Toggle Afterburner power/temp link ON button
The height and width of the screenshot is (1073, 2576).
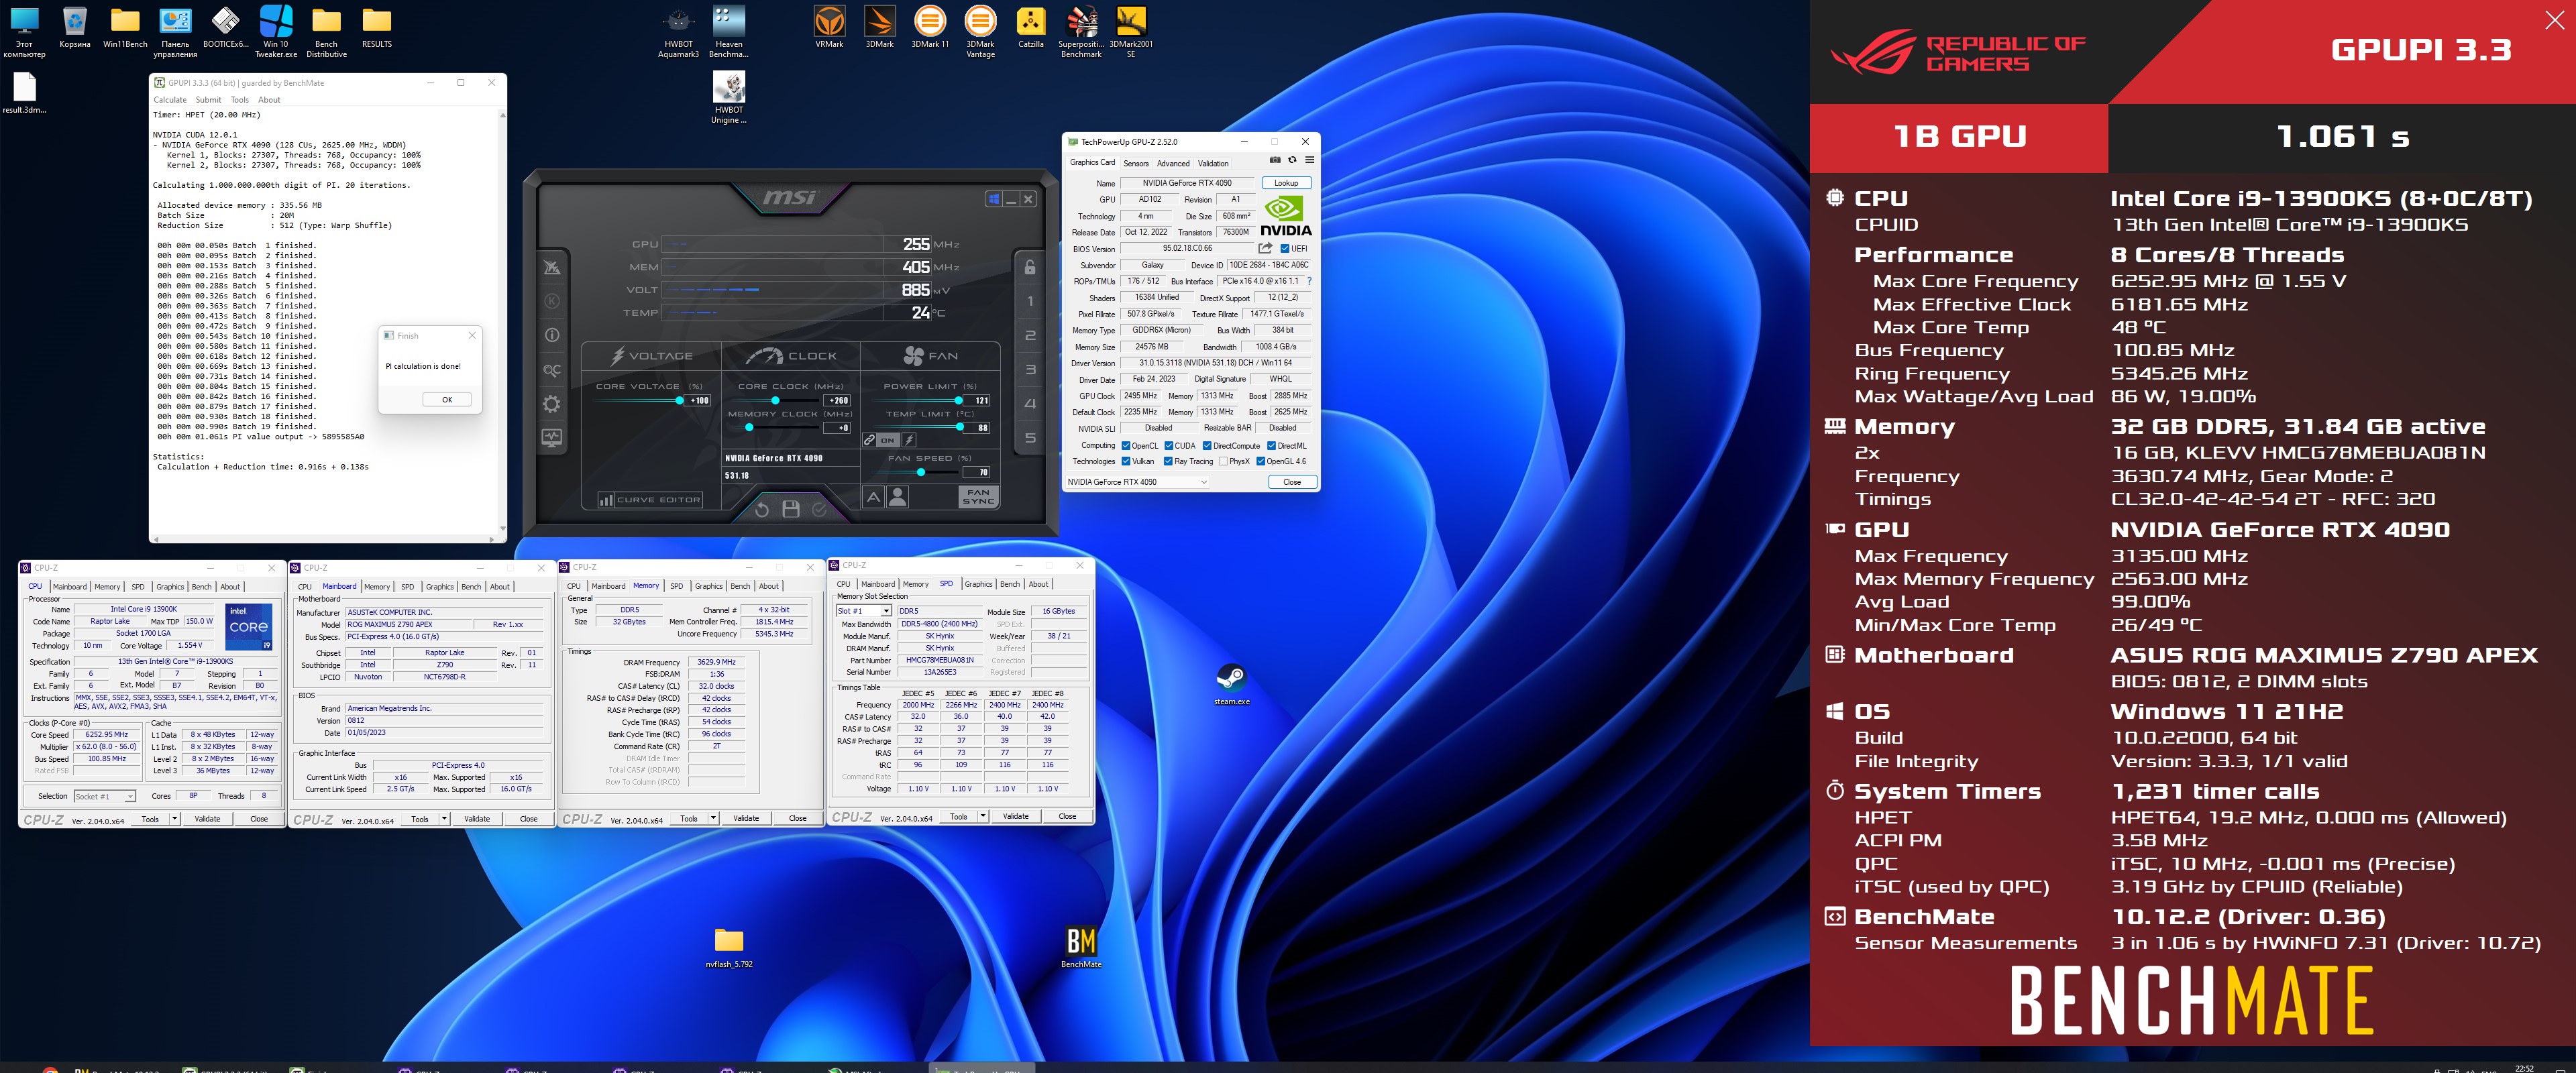coord(888,440)
